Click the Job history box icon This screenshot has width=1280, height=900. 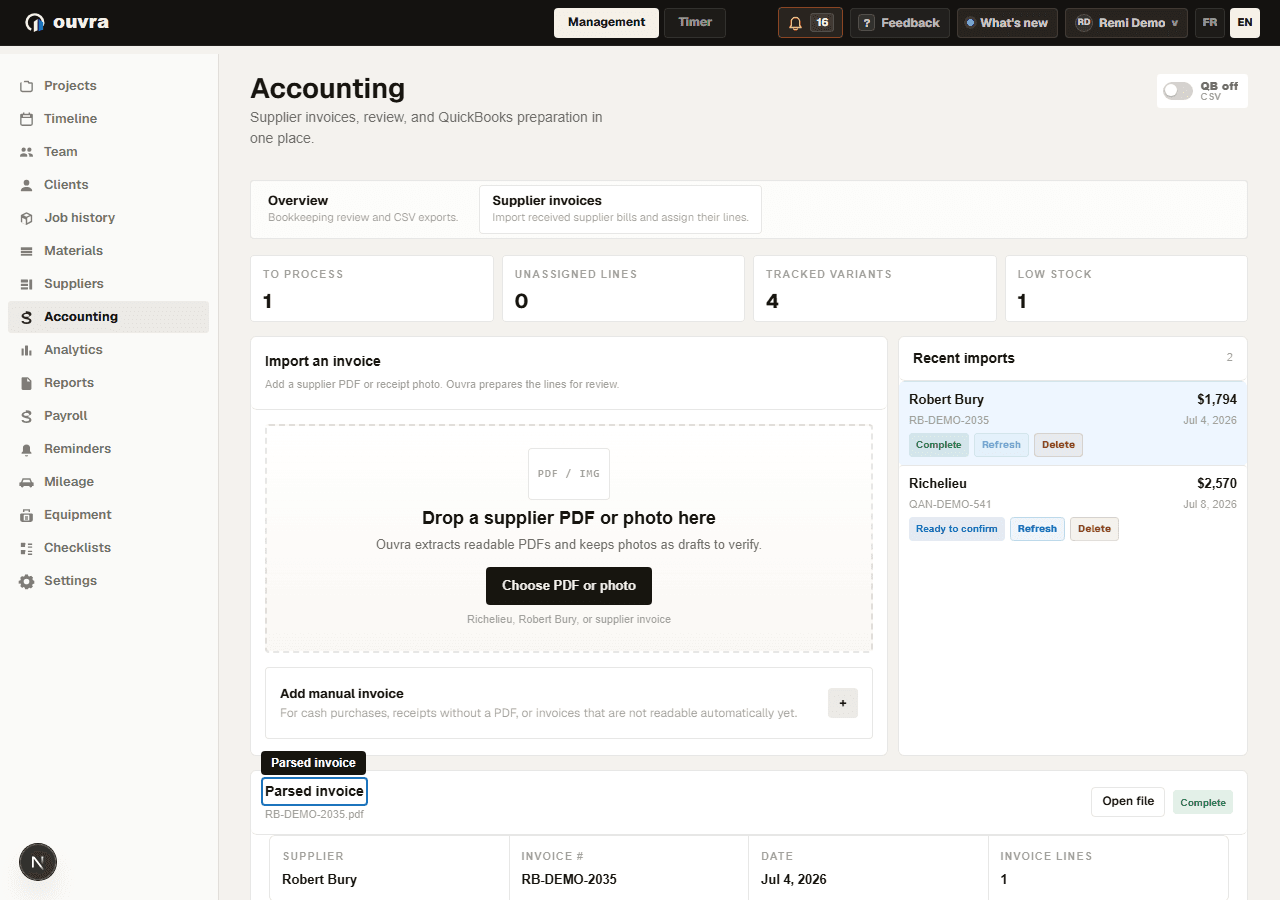tap(27, 218)
